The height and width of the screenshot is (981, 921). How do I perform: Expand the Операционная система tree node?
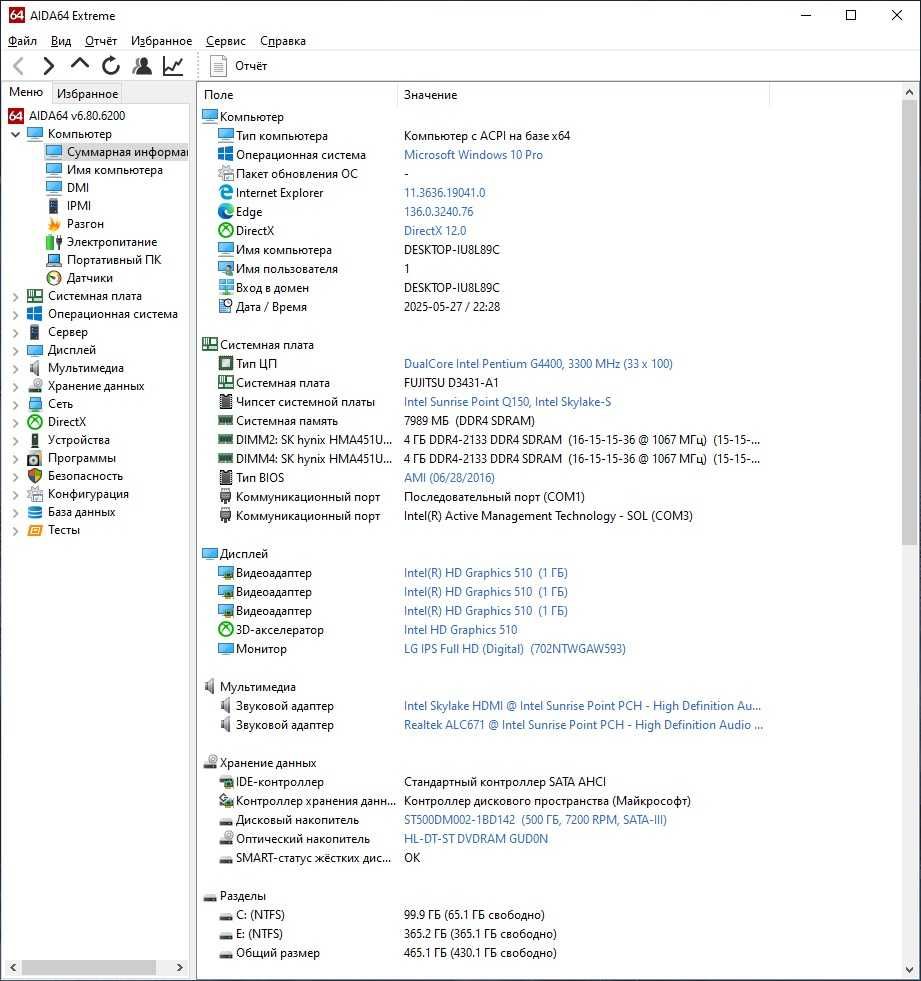tap(16, 314)
